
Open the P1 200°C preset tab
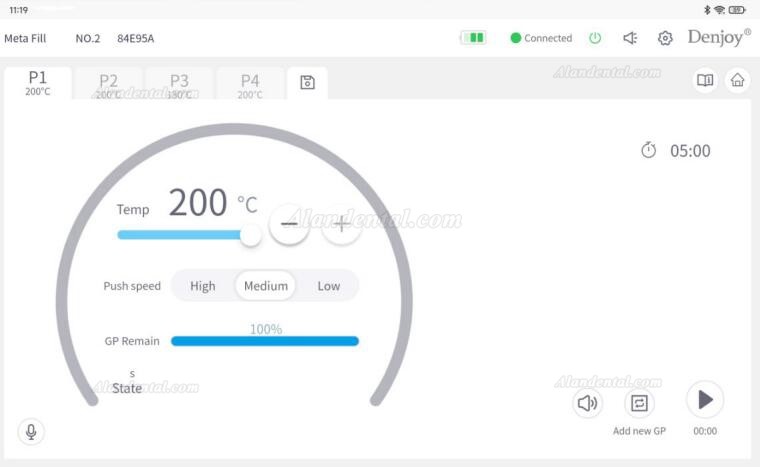point(38,83)
